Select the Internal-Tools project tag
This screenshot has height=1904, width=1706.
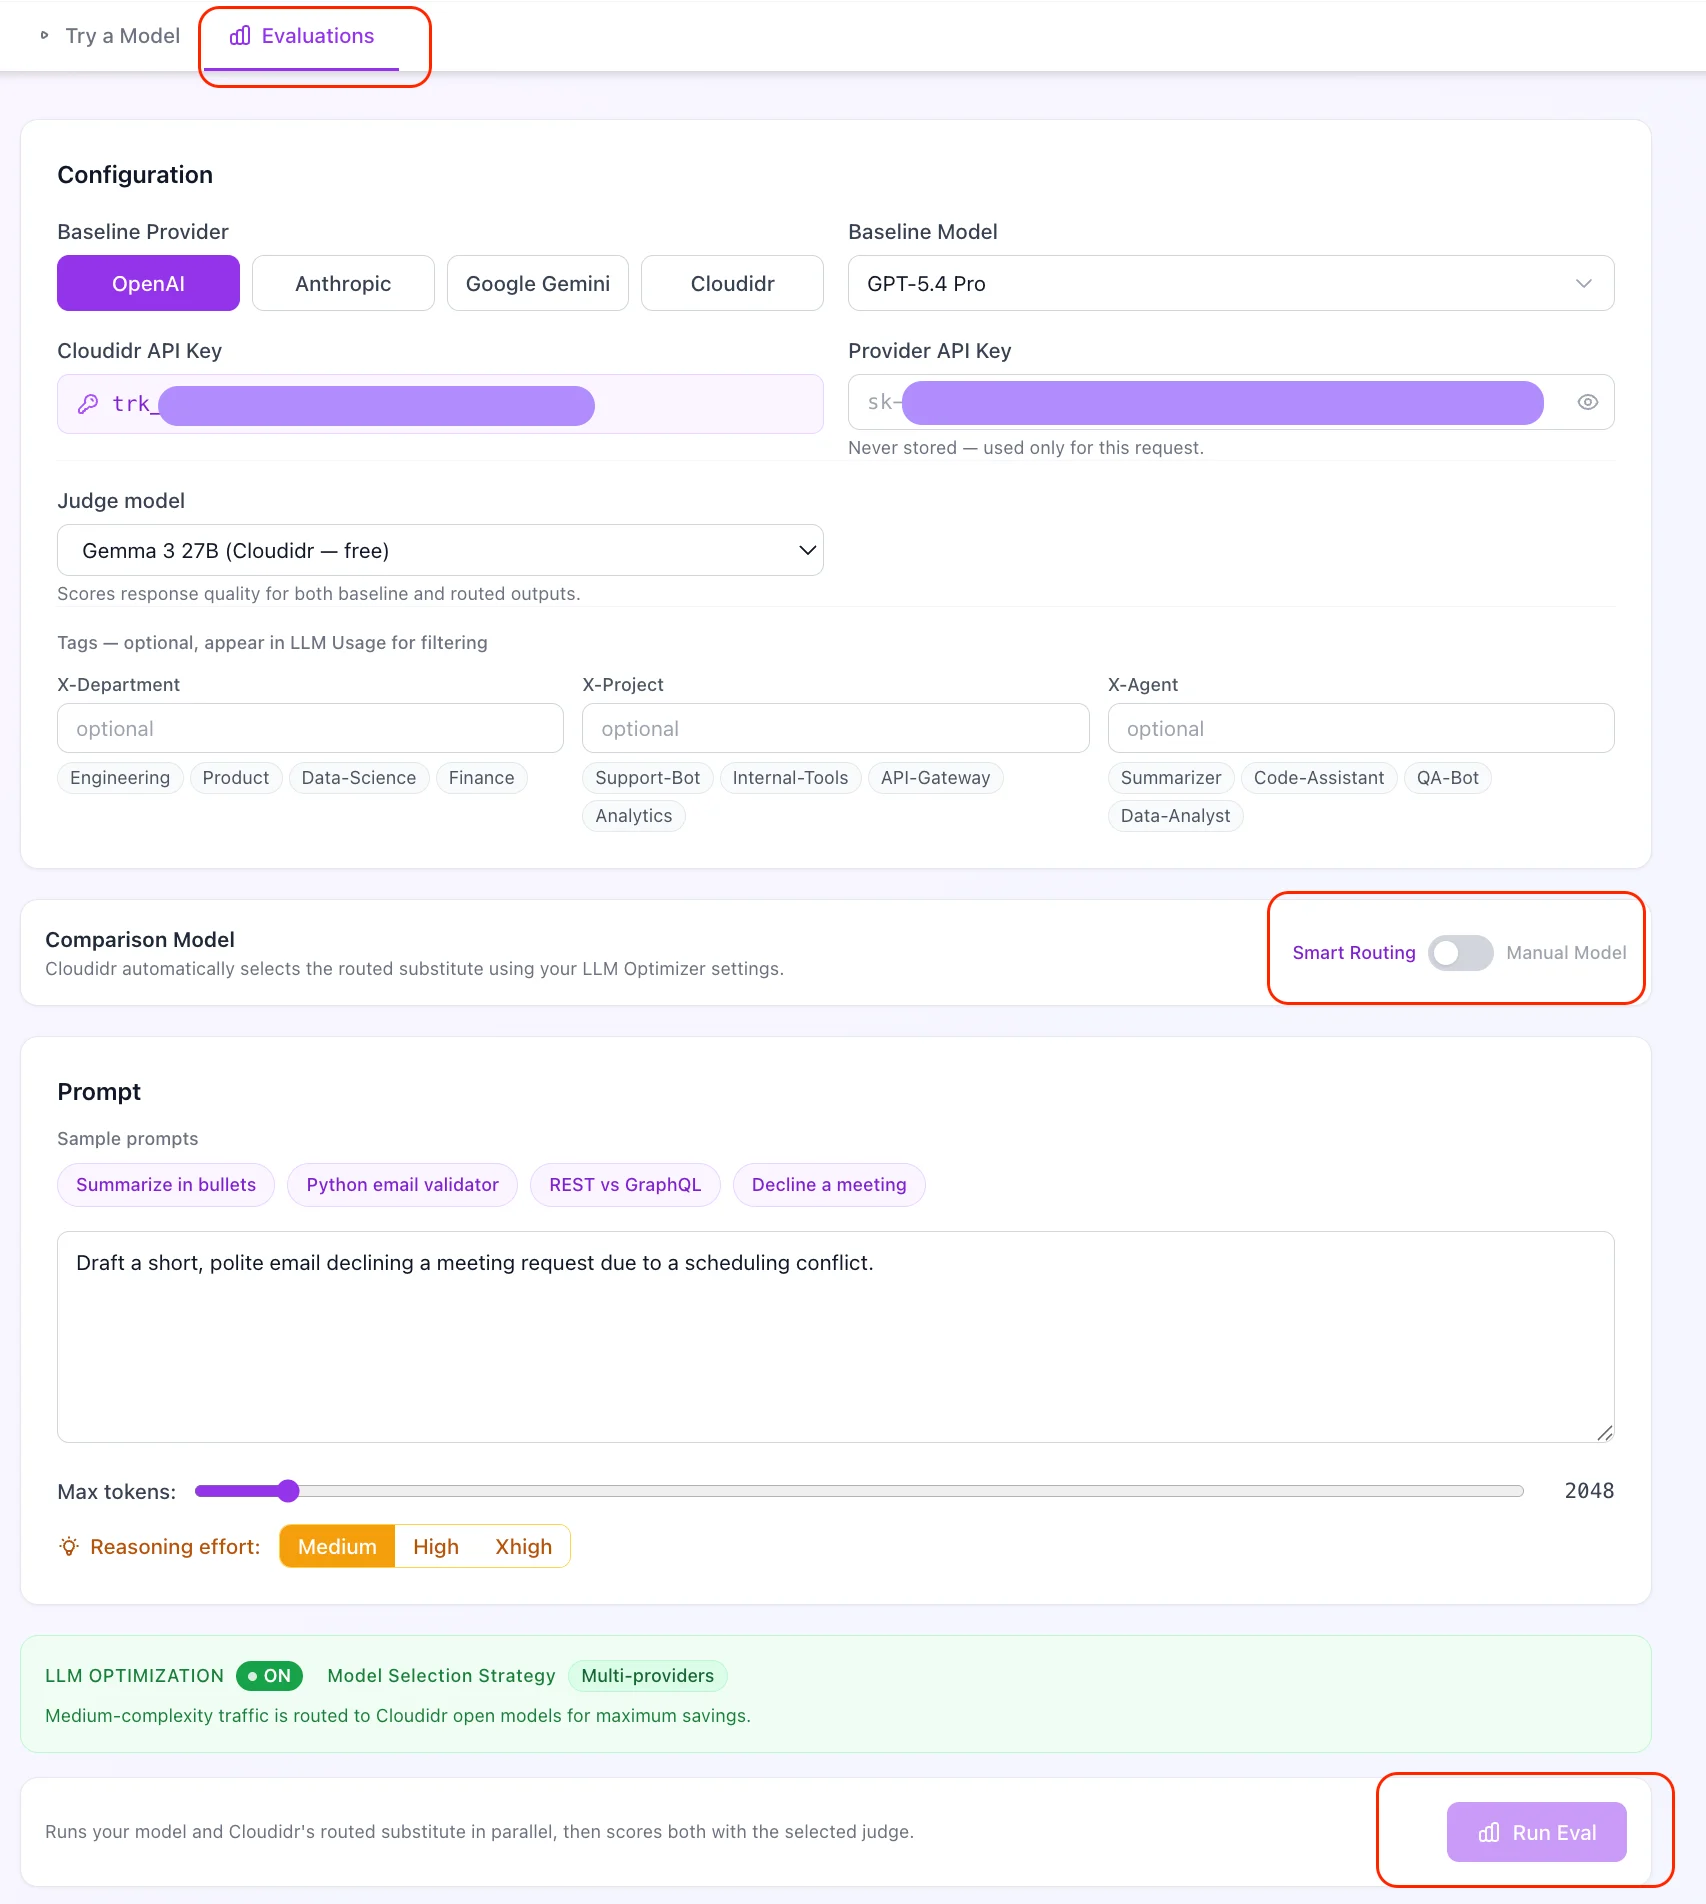tap(790, 778)
